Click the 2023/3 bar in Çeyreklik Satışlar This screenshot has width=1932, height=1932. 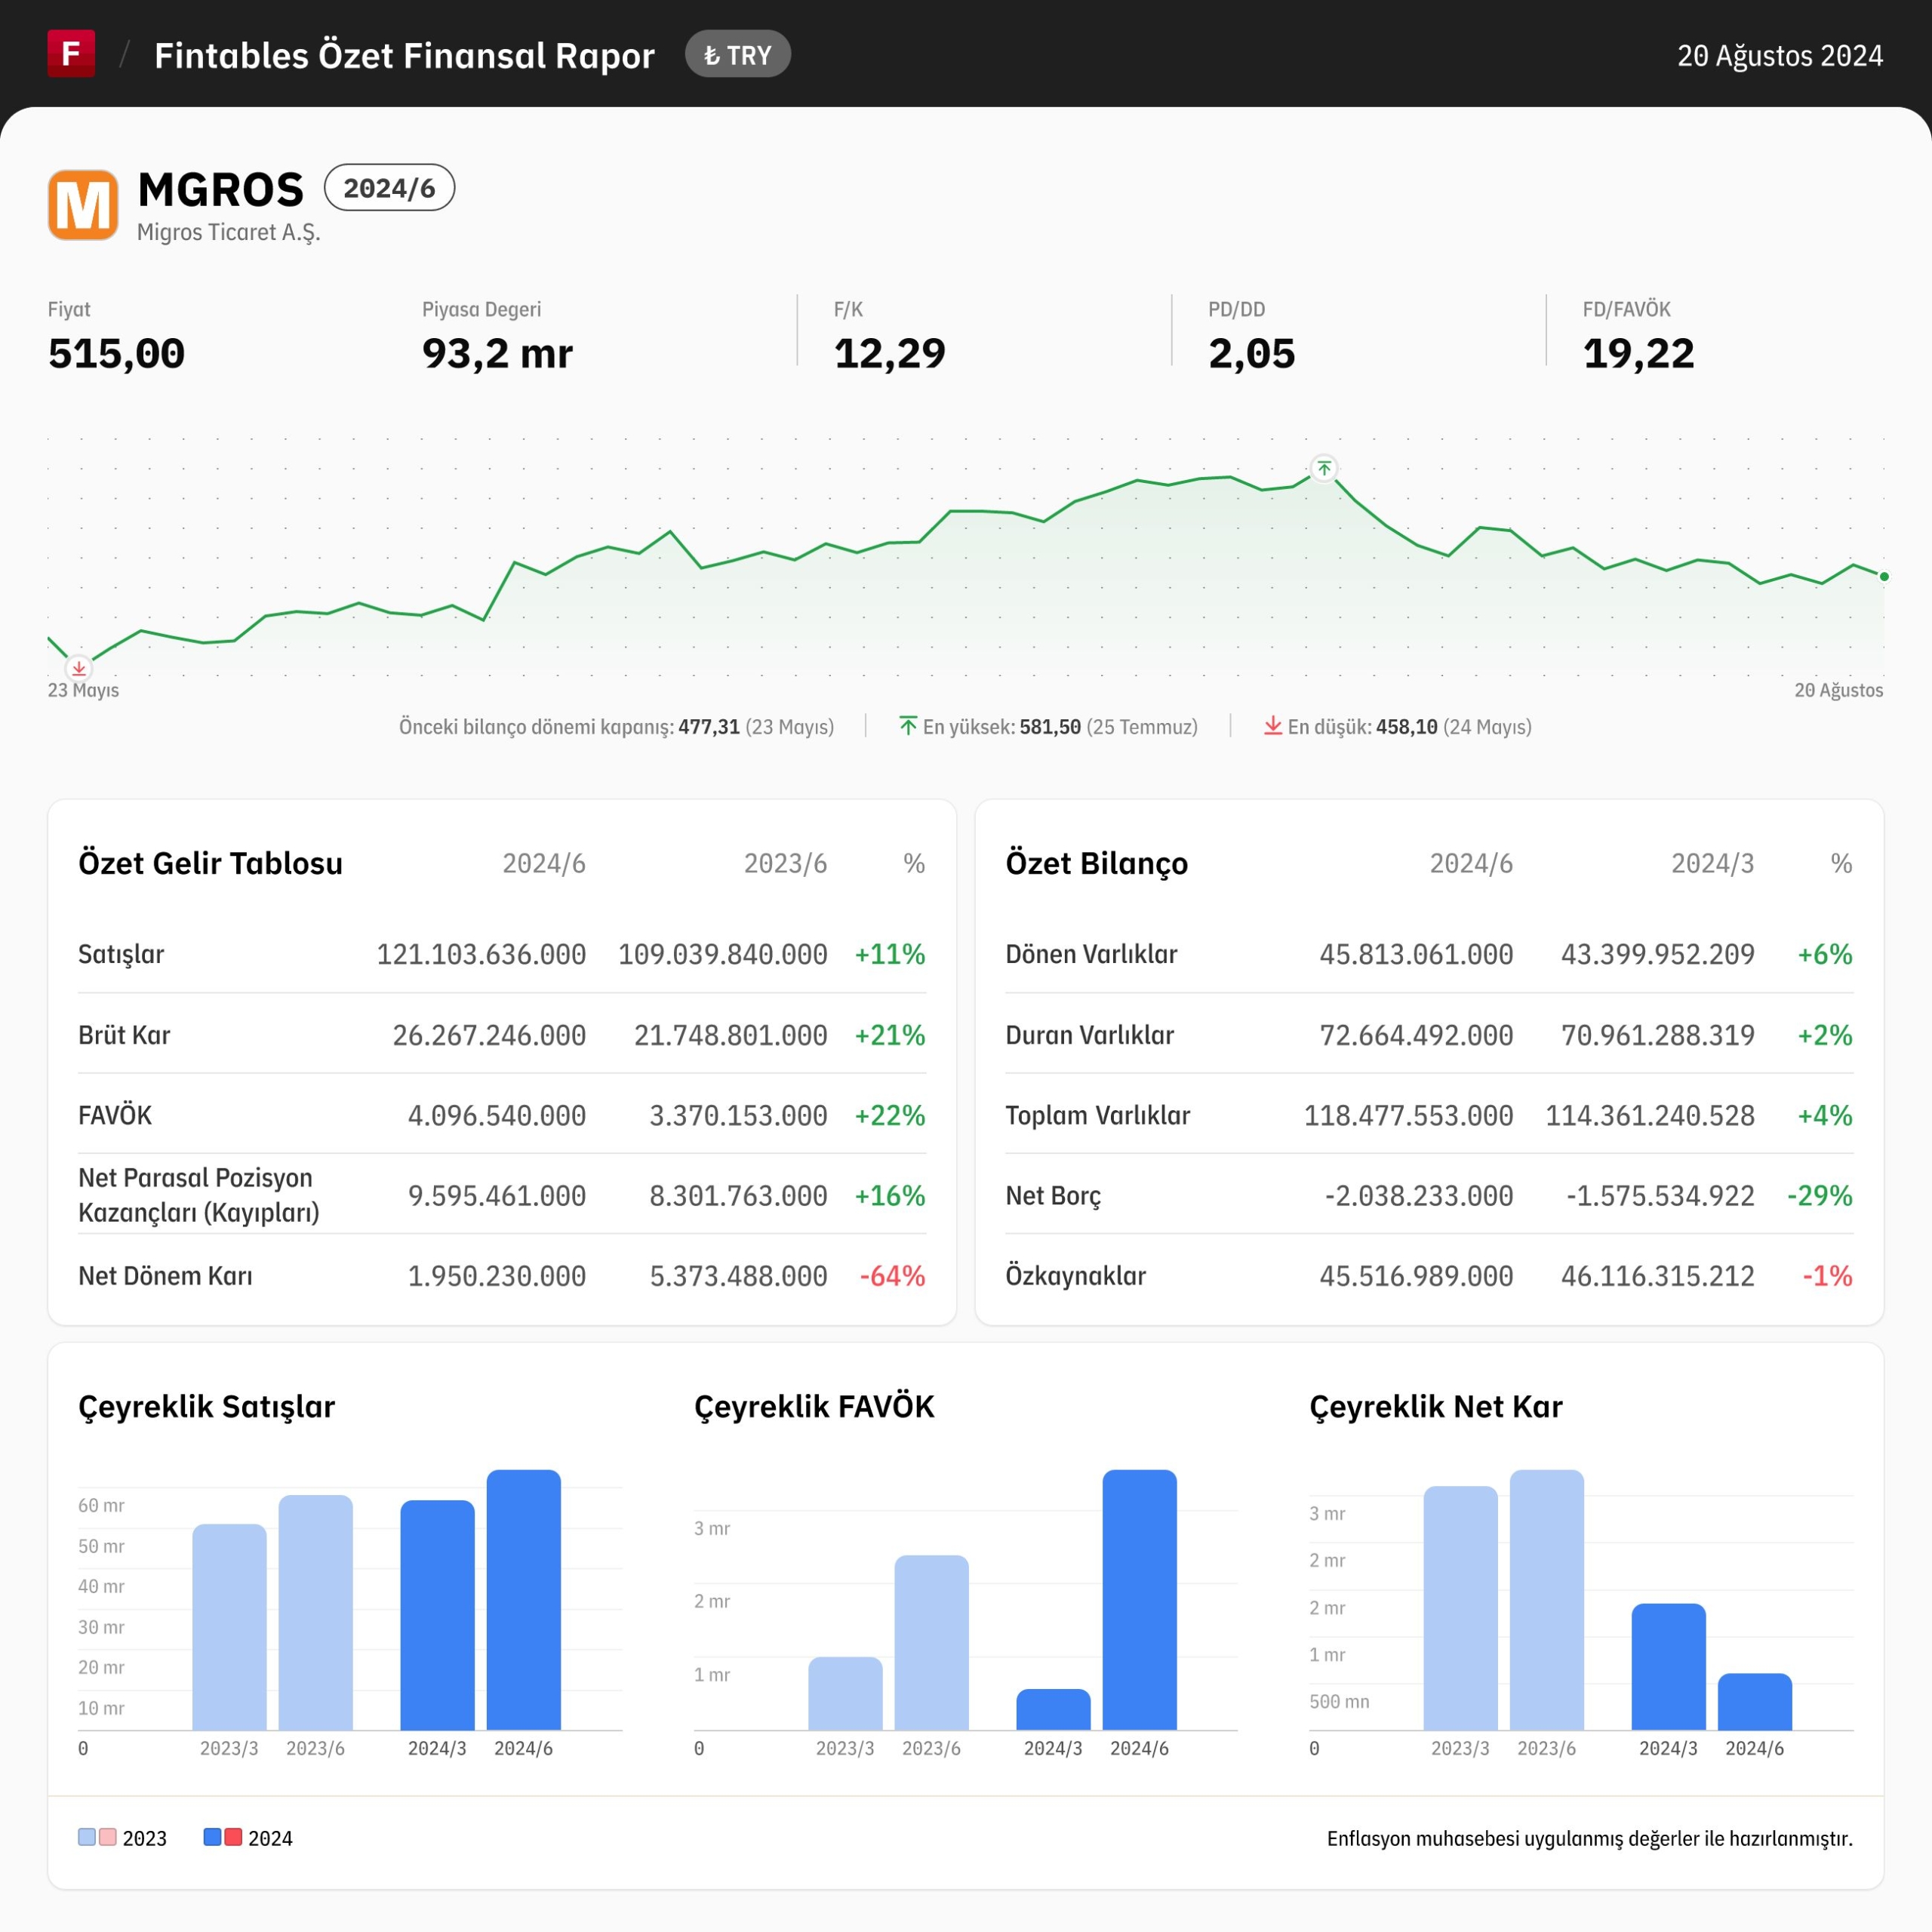coord(229,1627)
